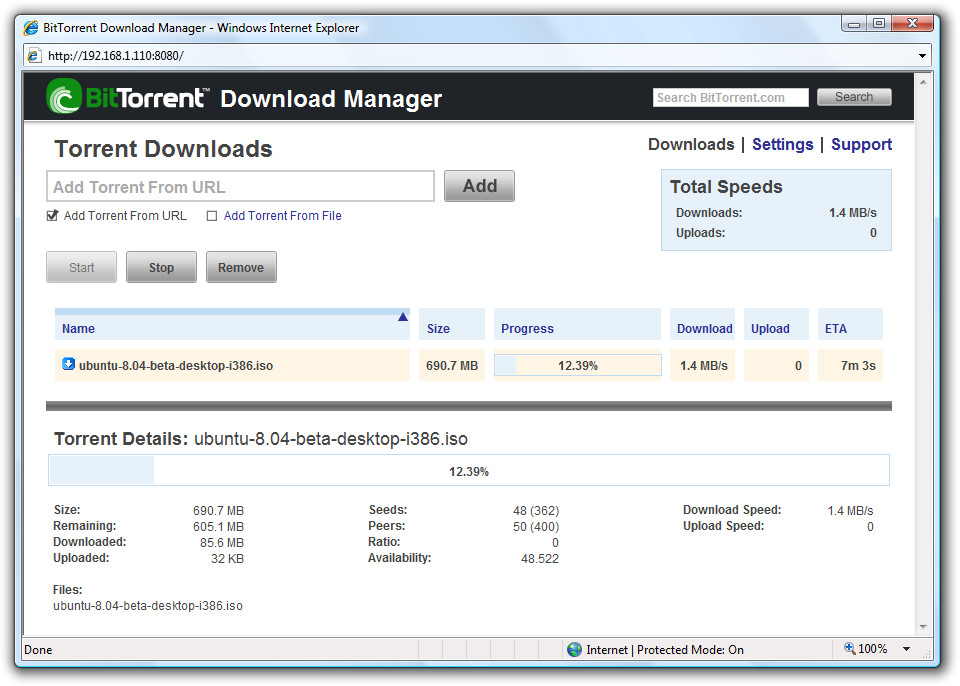960x686 pixels.
Task: Click the Availability value 48.522
Action: (539, 558)
